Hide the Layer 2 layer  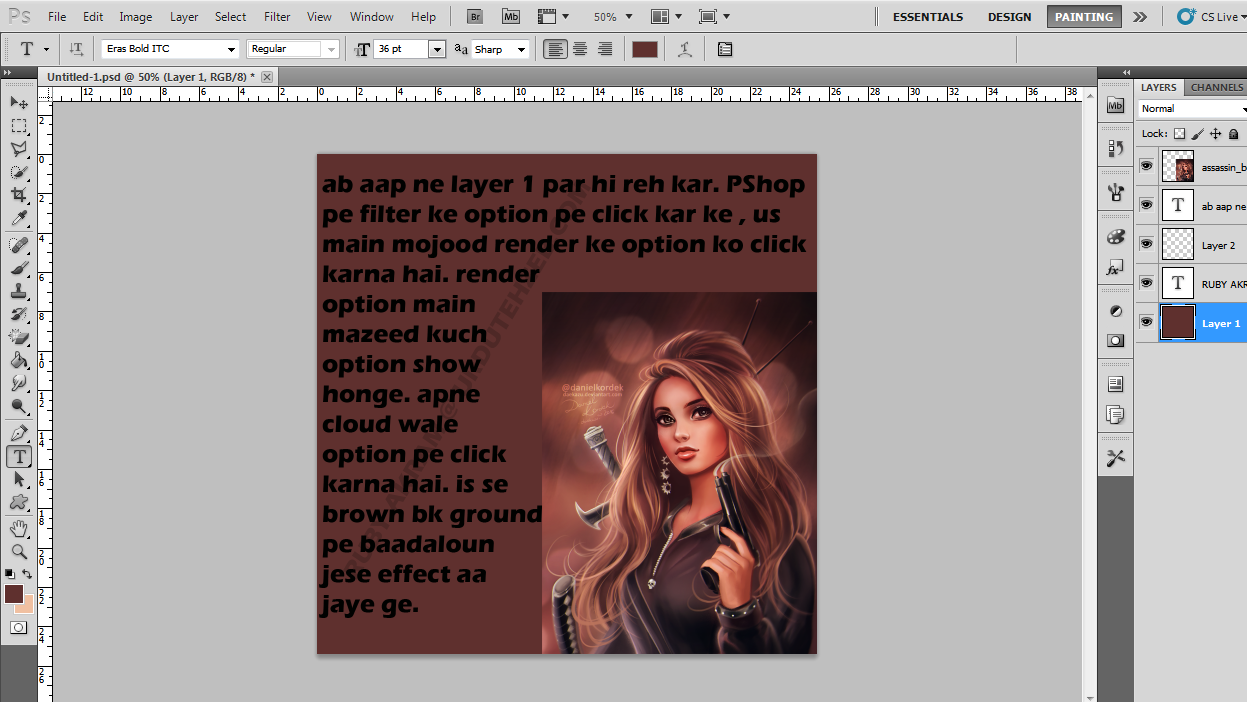1146,244
